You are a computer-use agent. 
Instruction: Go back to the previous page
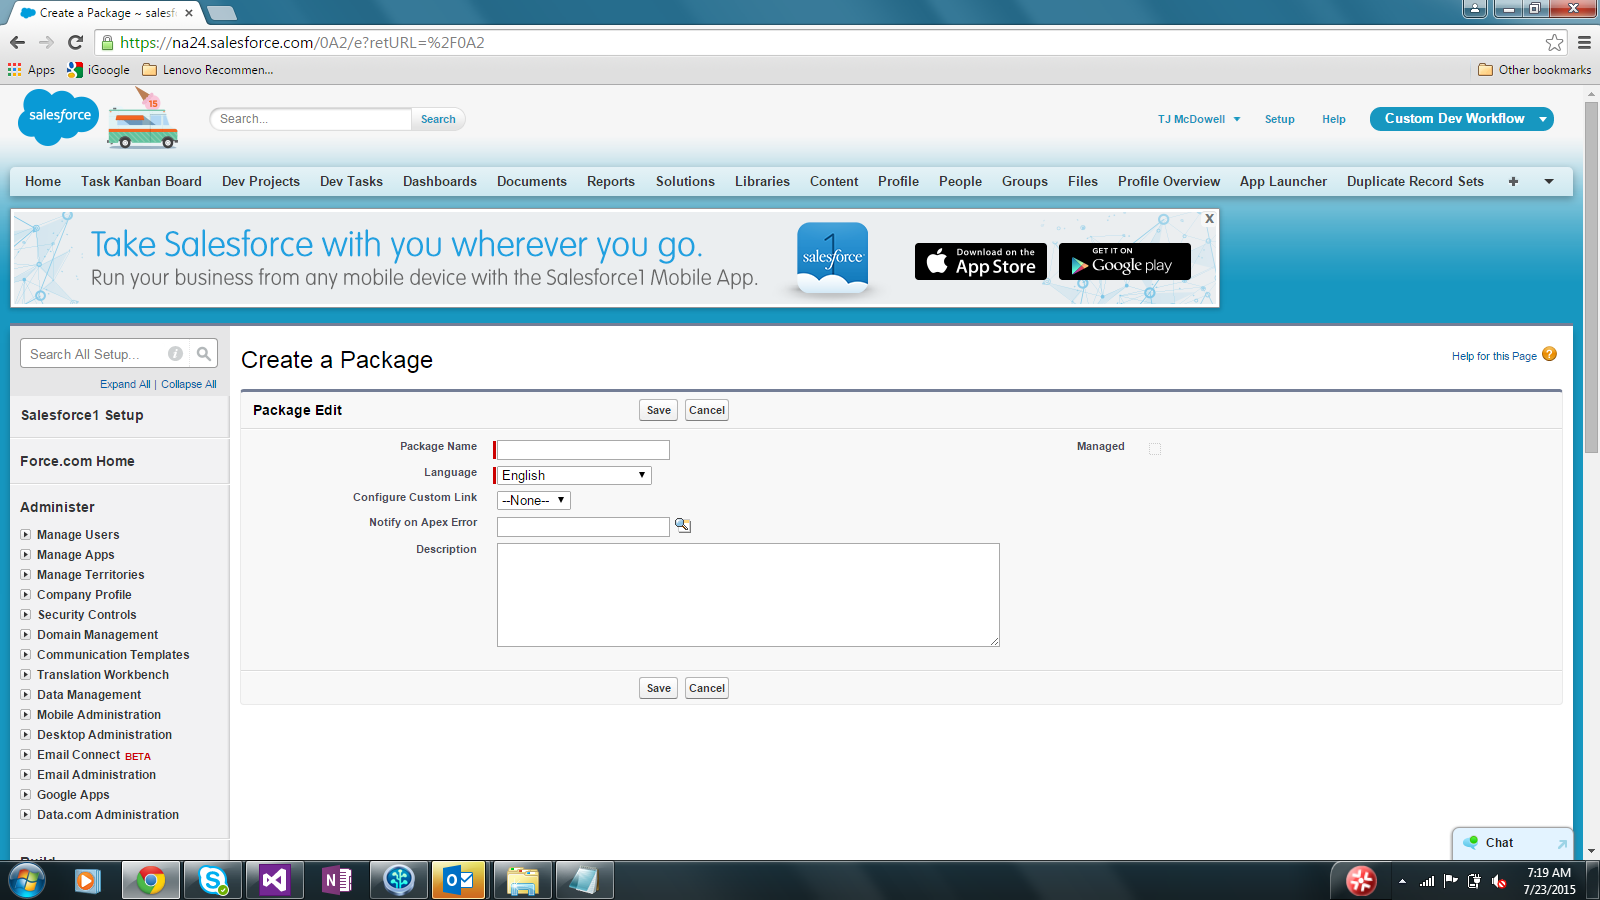[17, 42]
